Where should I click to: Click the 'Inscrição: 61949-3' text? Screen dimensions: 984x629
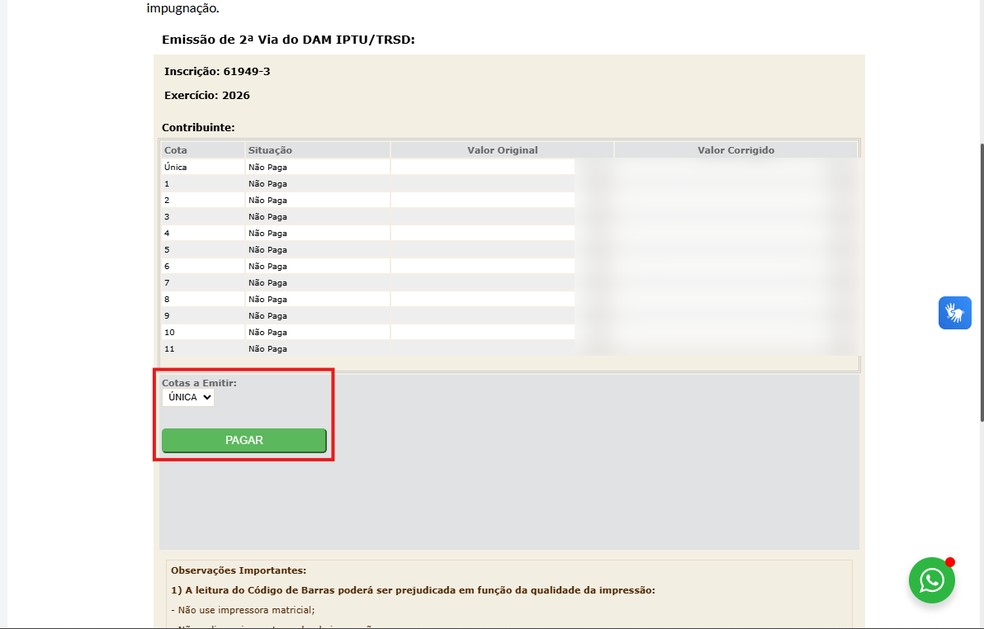click(217, 72)
